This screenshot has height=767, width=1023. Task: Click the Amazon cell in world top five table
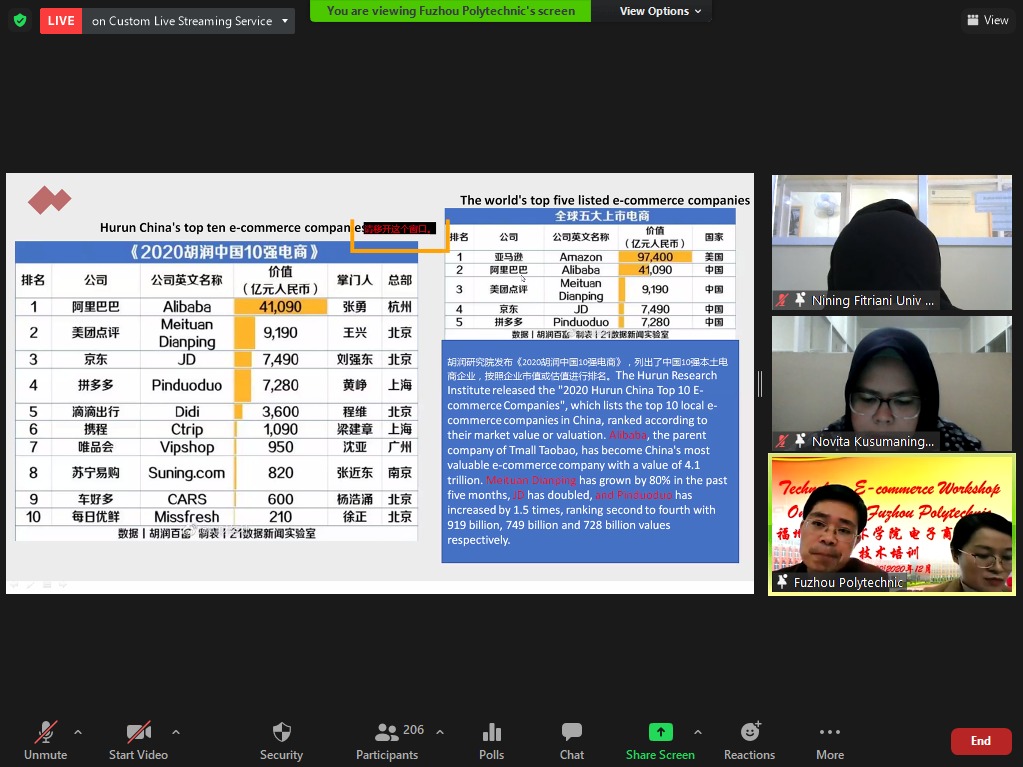pyautogui.click(x=581, y=257)
